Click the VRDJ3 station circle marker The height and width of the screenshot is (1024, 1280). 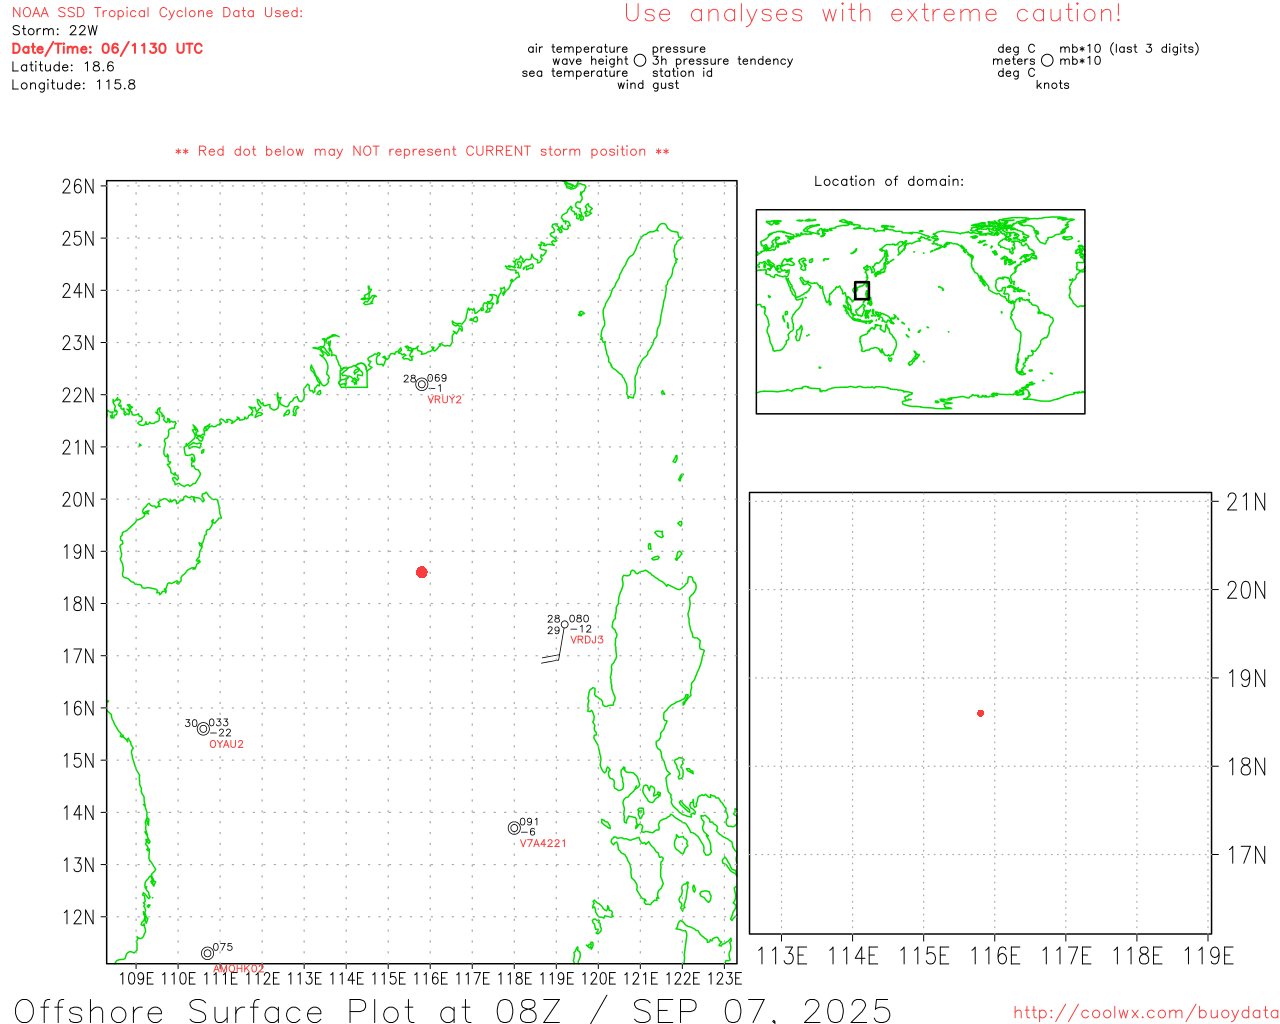tap(565, 624)
